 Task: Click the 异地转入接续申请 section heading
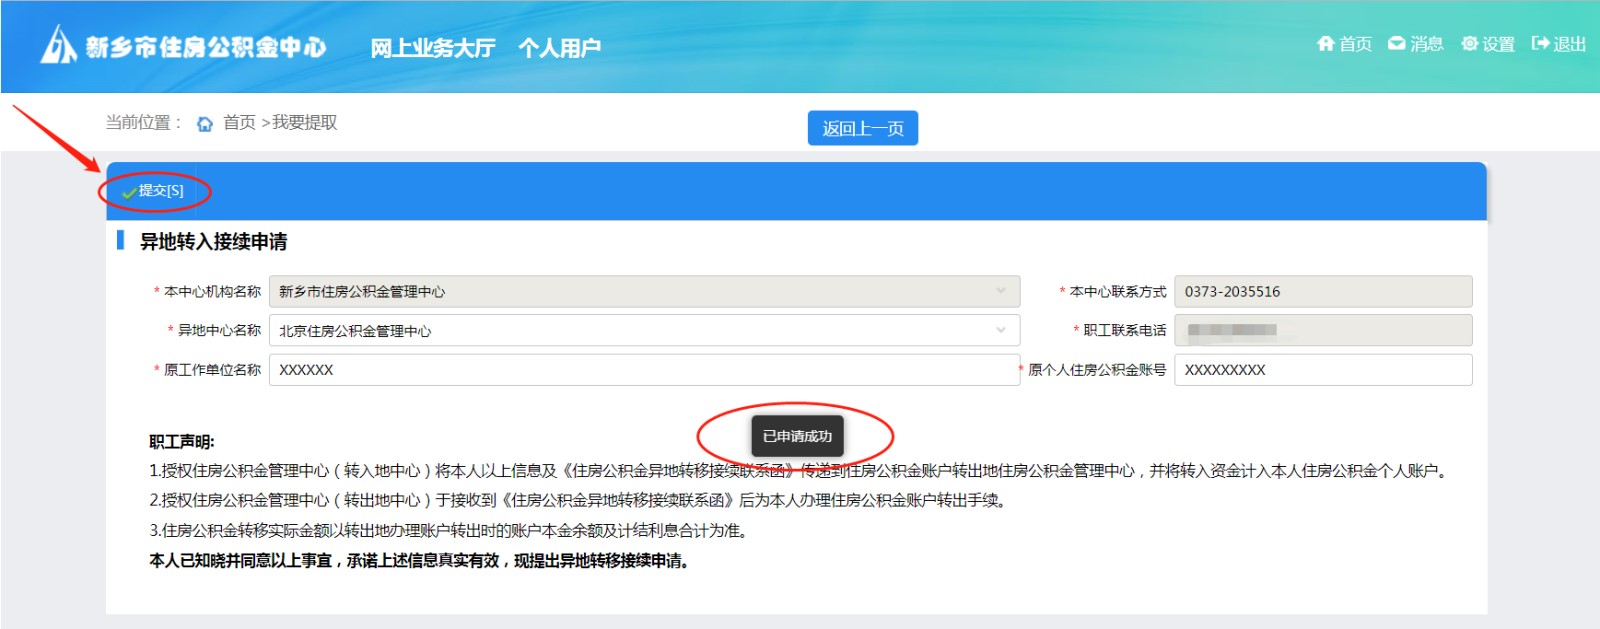[x=213, y=241]
